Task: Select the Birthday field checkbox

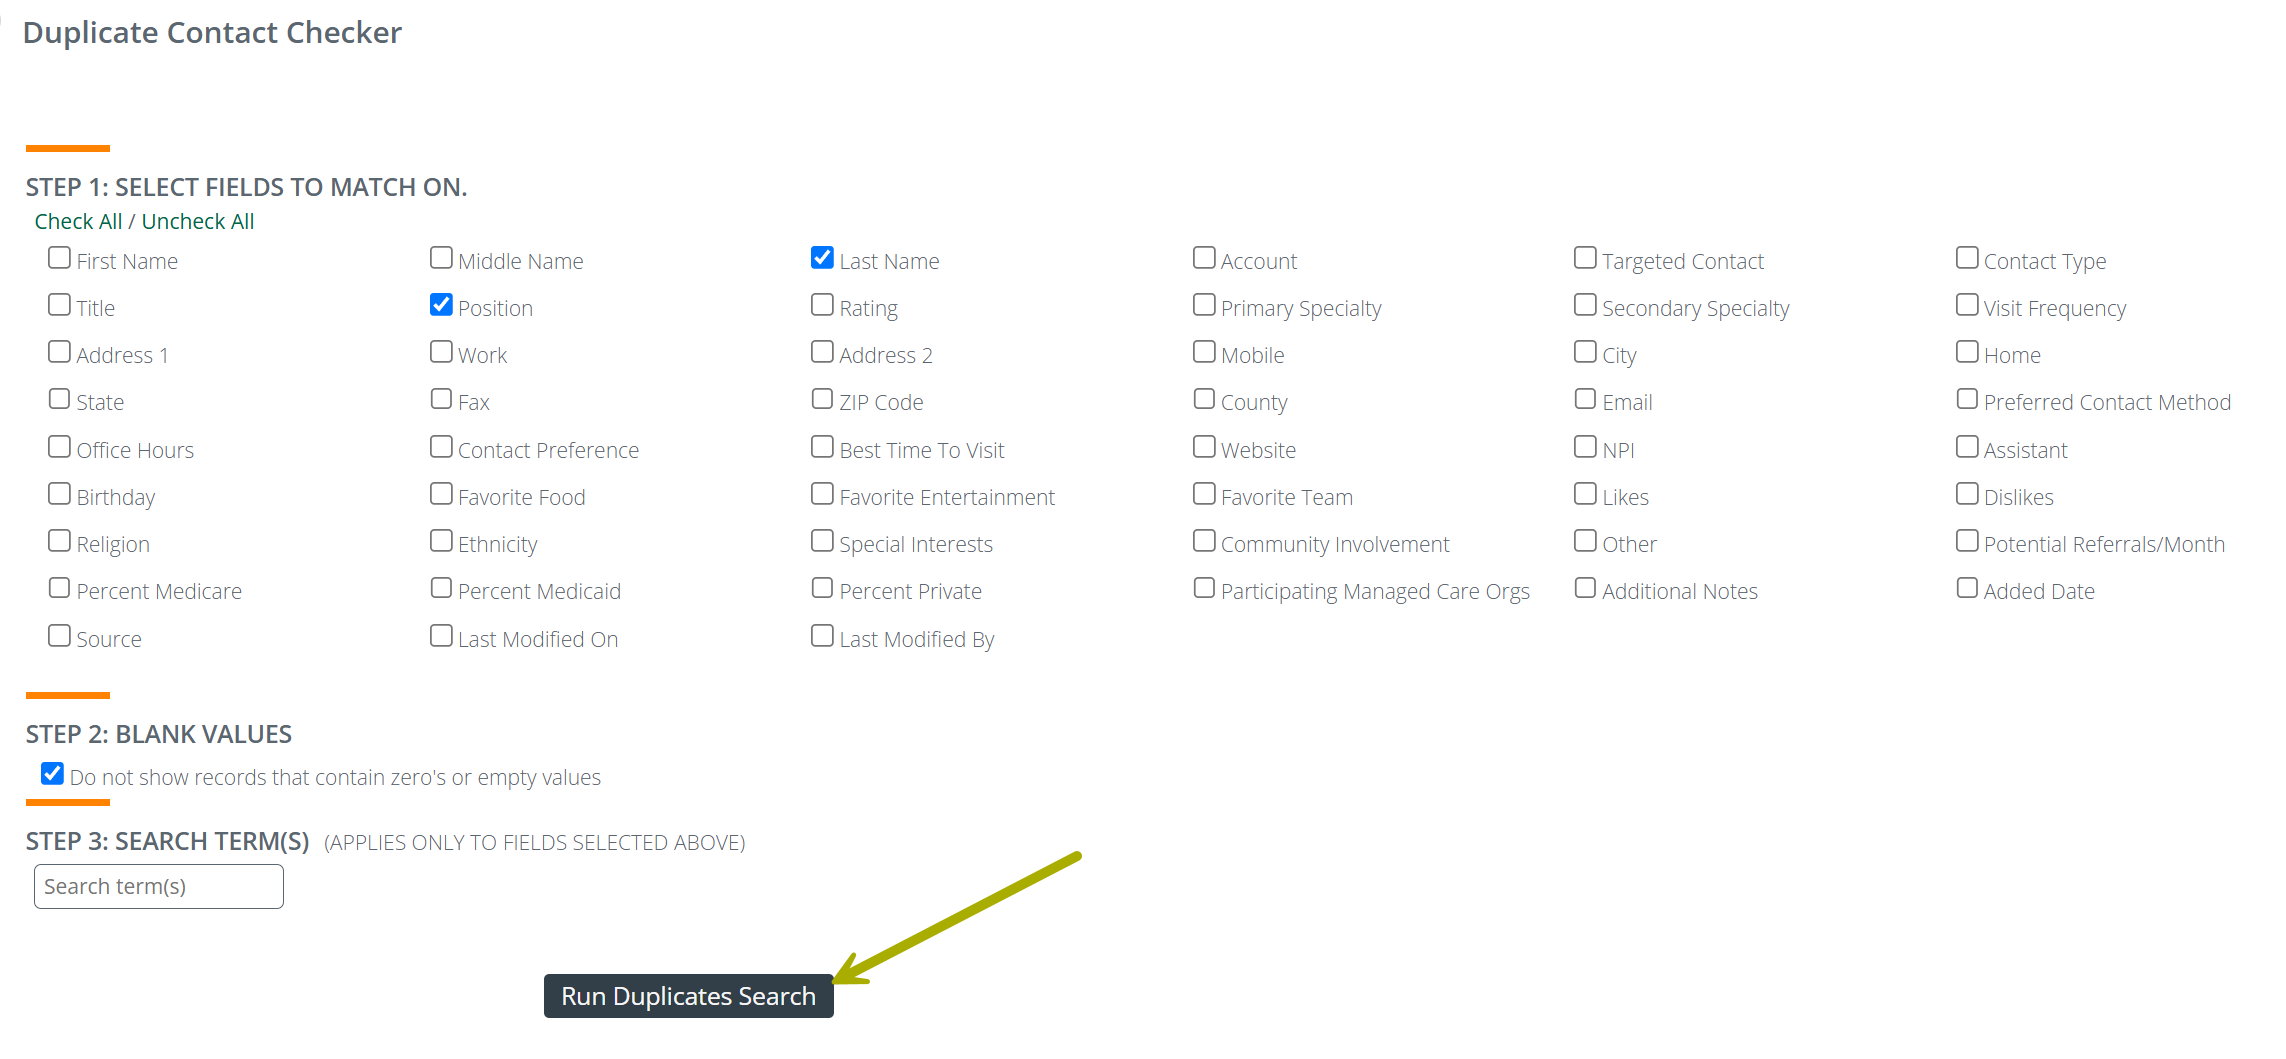Action: [x=60, y=494]
